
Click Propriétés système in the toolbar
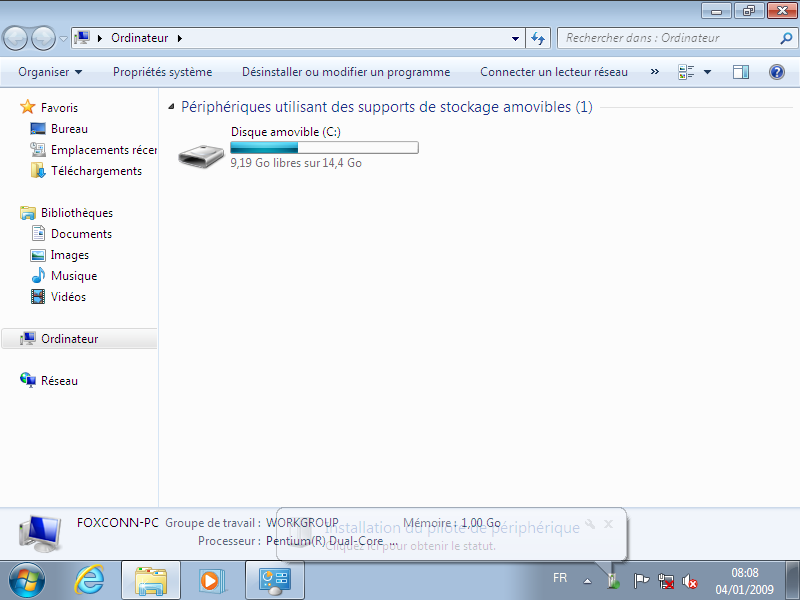pos(162,72)
